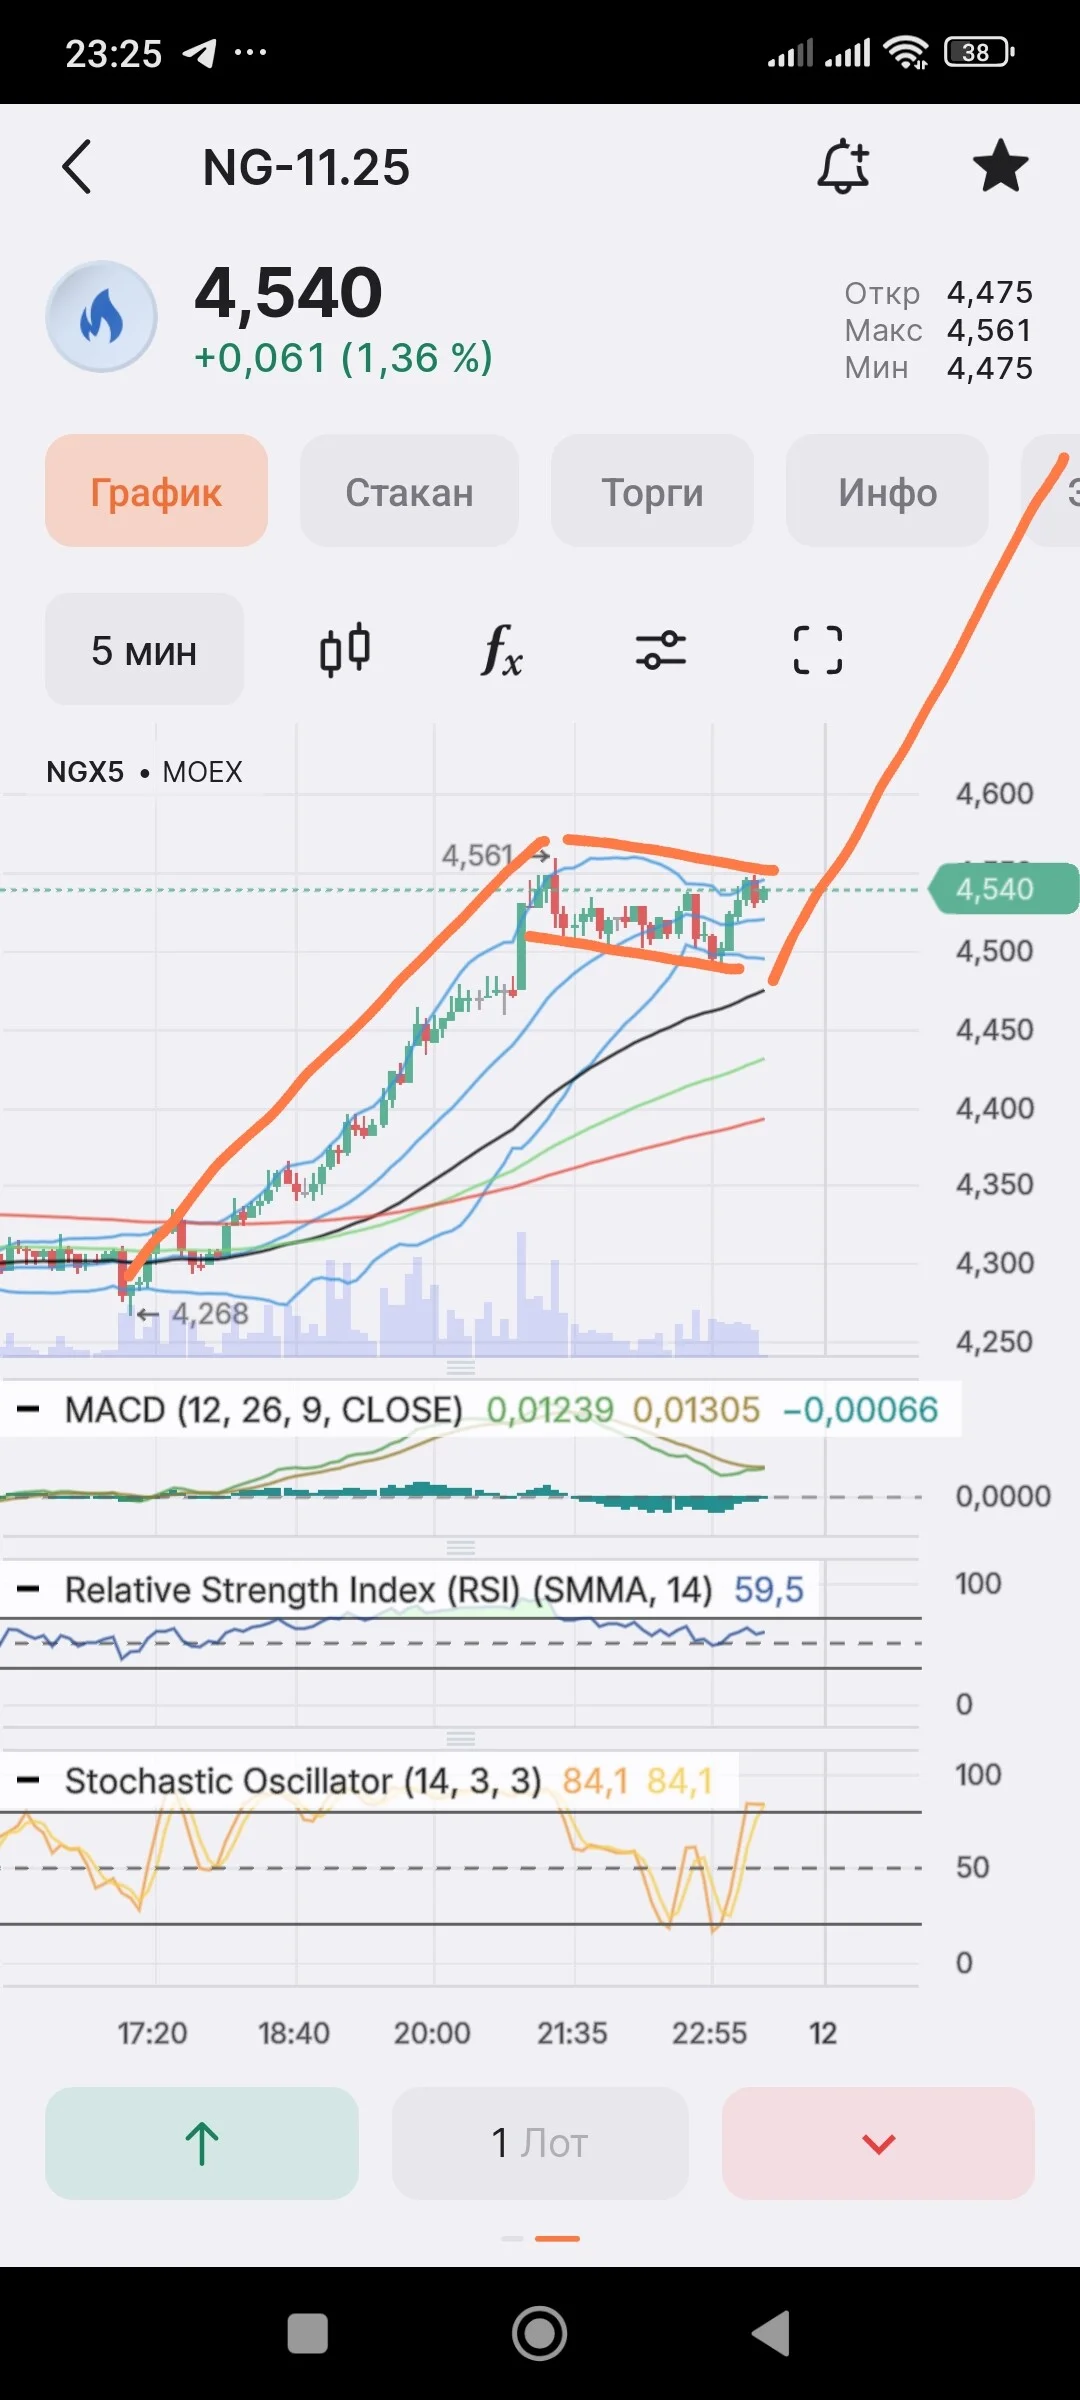The height and width of the screenshot is (2400, 1080).
Task: Tap the NGX5 • MOEX ticker label
Action: tap(144, 772)
